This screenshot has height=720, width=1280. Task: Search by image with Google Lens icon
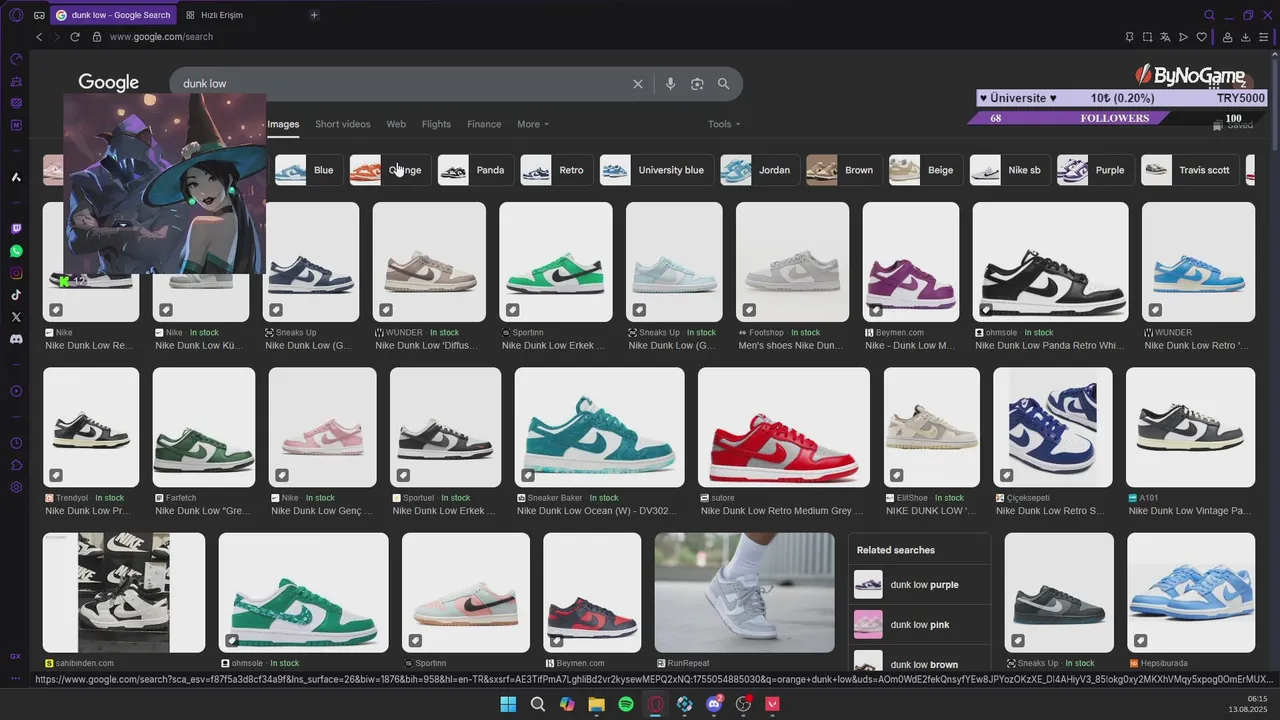[x=697, y=84]
